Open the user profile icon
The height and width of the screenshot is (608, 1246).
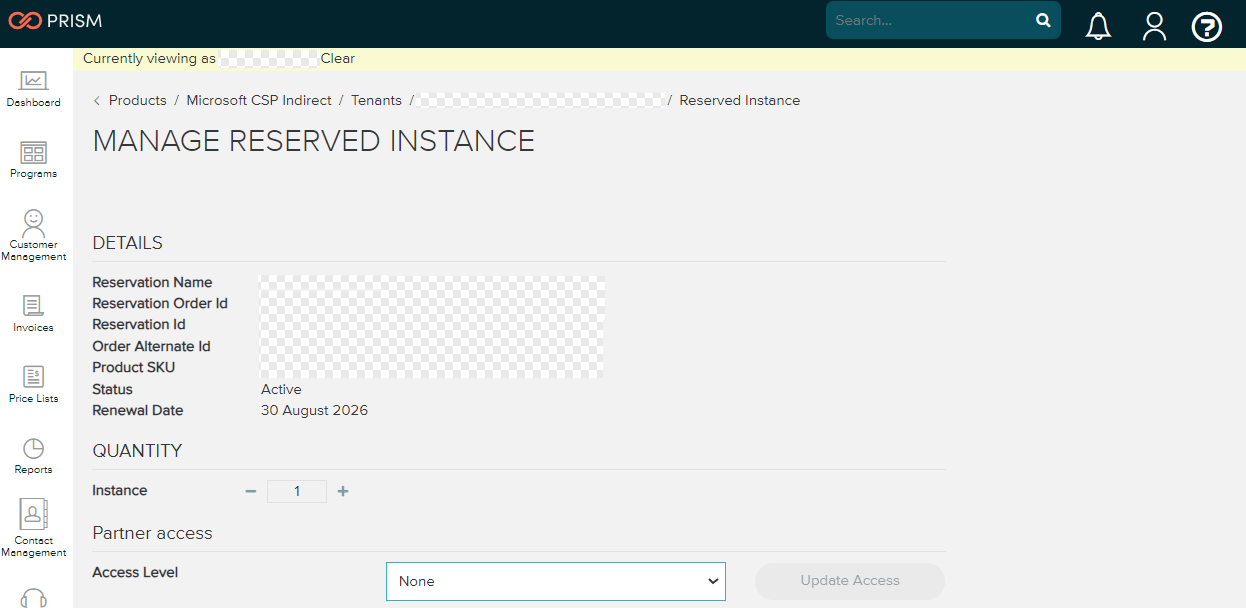point(1154,26)
